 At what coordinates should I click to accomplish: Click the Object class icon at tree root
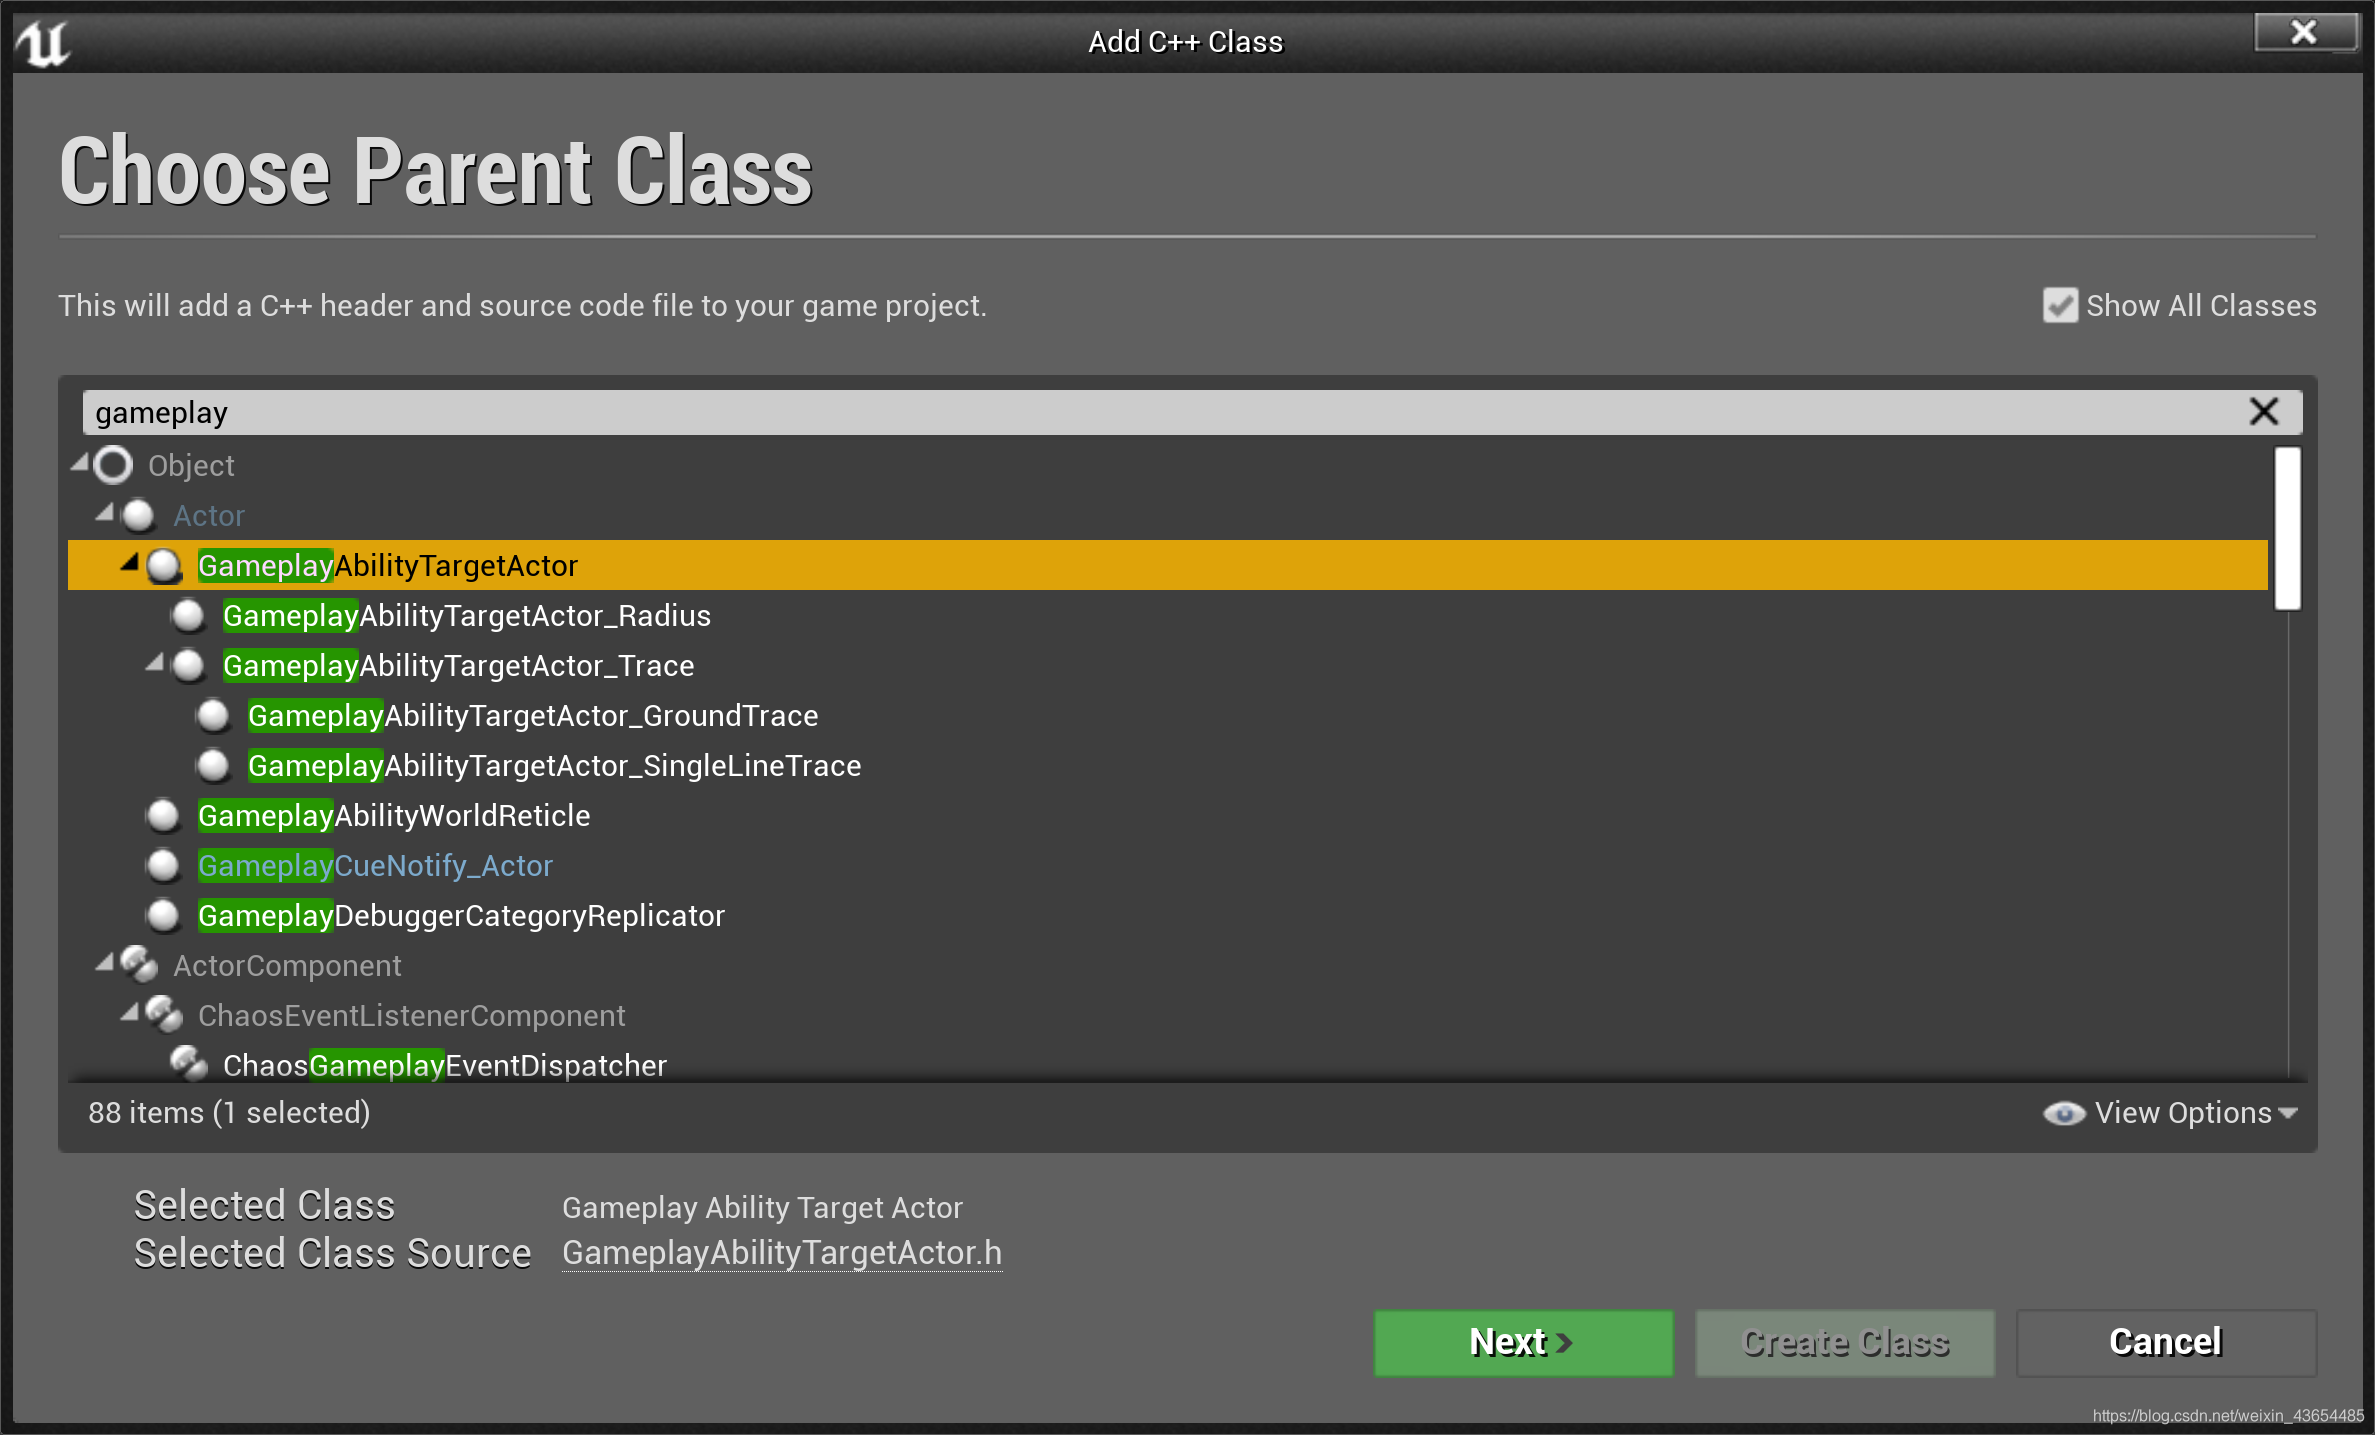[111, 465]
